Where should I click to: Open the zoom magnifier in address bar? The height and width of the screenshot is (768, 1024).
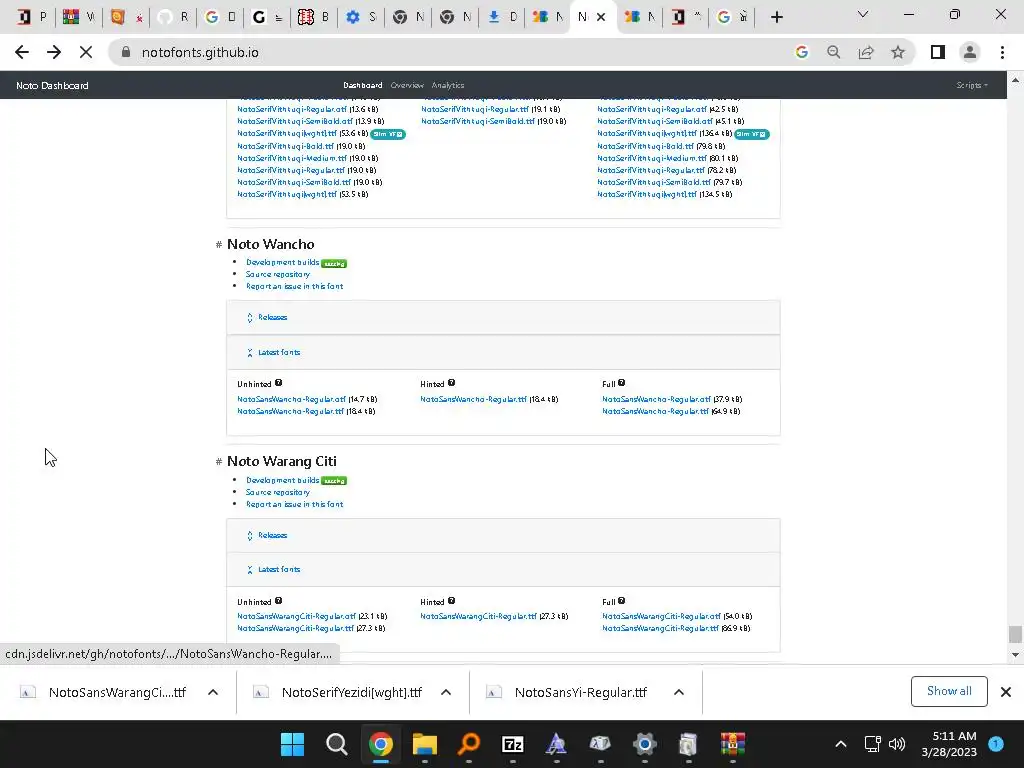[x=833, y=52]
